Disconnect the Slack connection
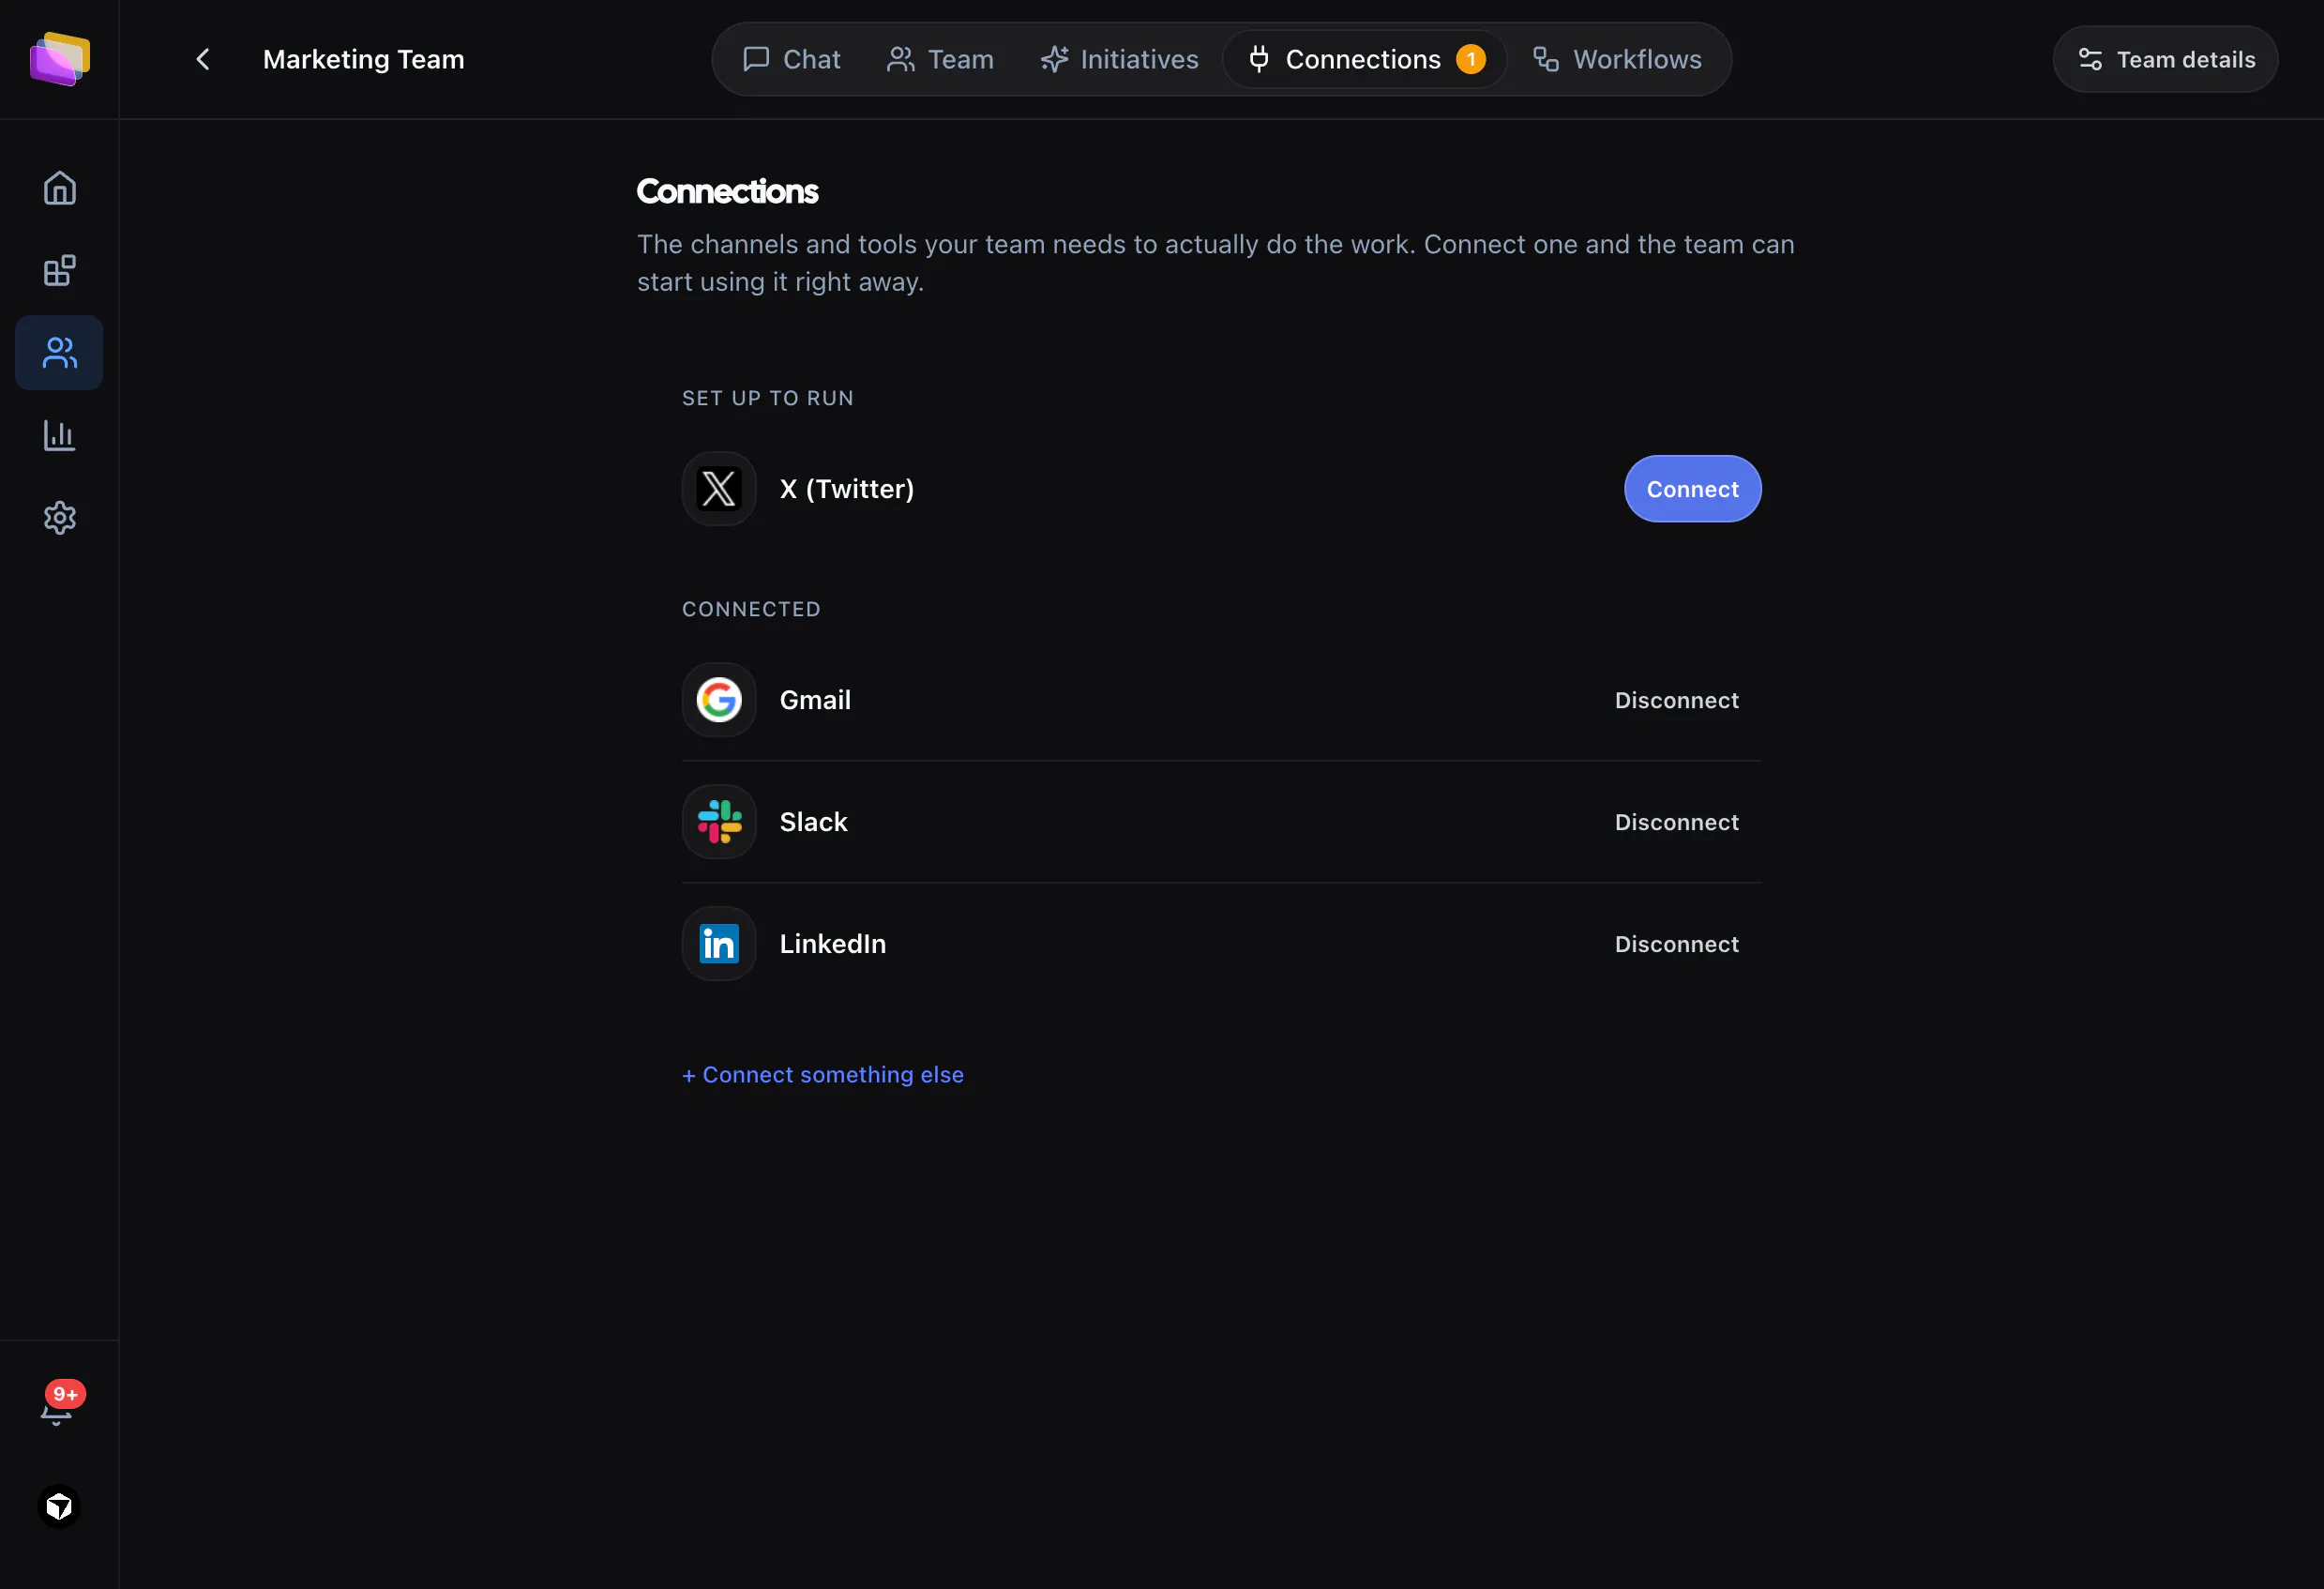2324x1589 pixels. pyautogui.click(x=1676, y=822)
